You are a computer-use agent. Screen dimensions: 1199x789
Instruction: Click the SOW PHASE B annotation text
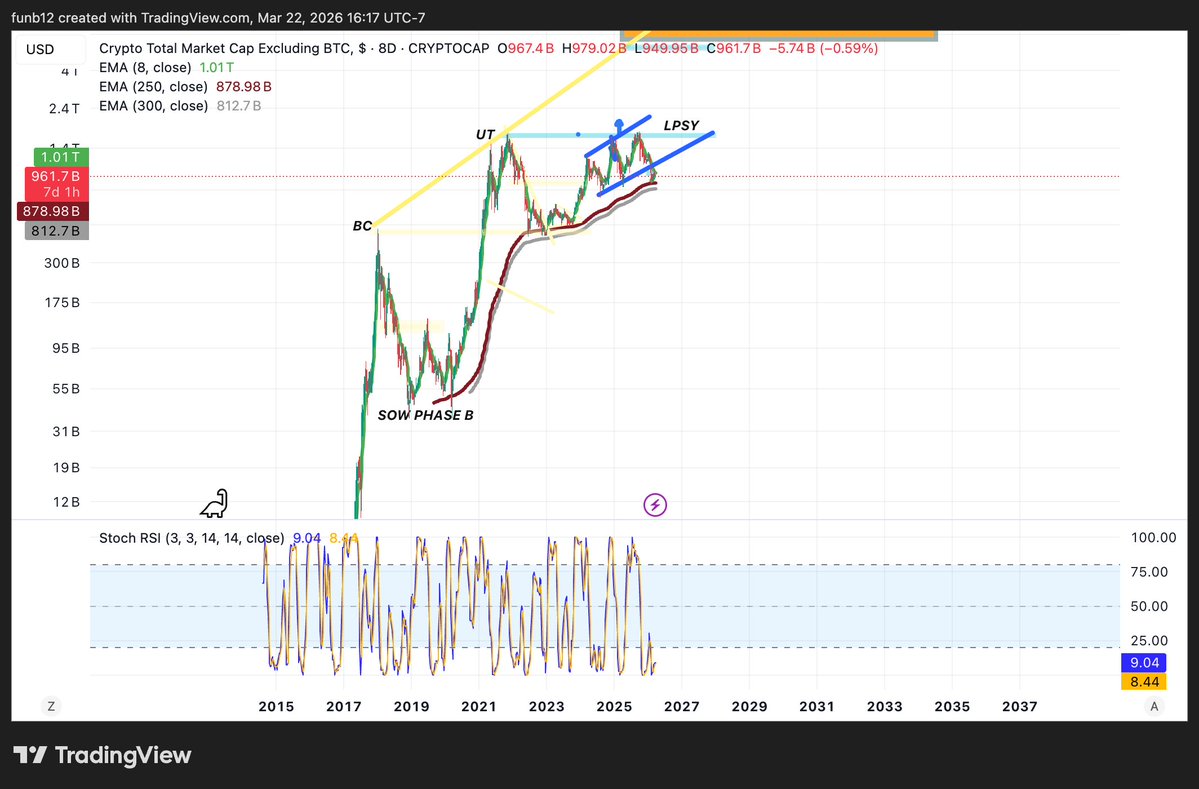pos(425,415)
